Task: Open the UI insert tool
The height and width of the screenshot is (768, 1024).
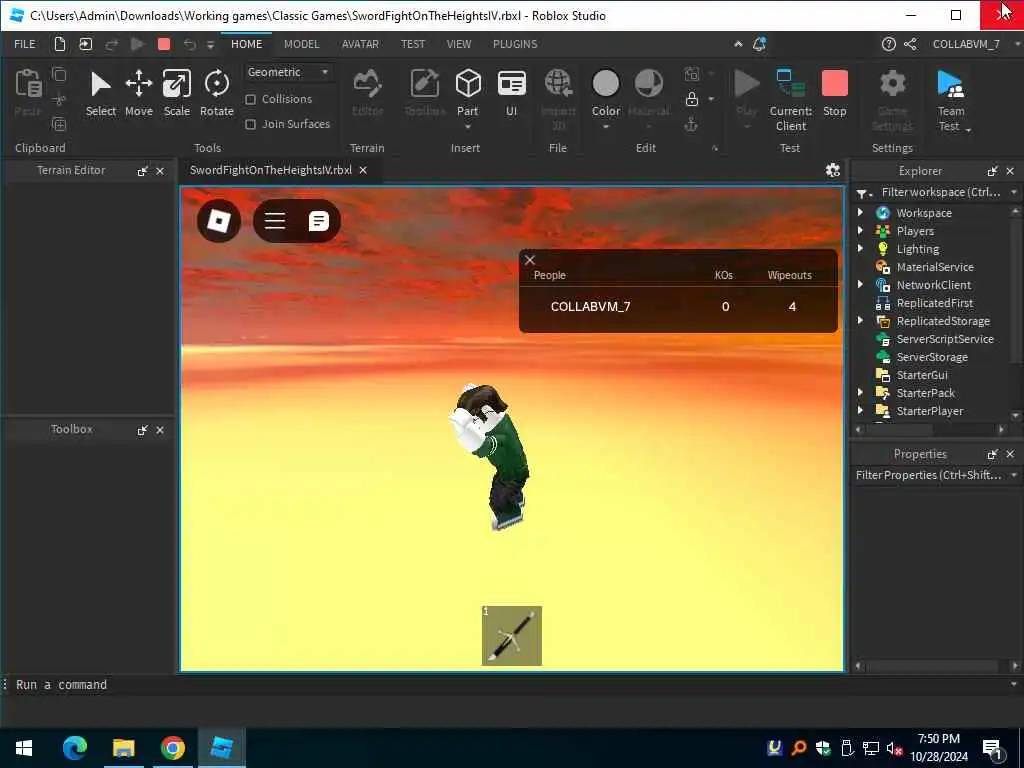Action: (x=511, y=93)
